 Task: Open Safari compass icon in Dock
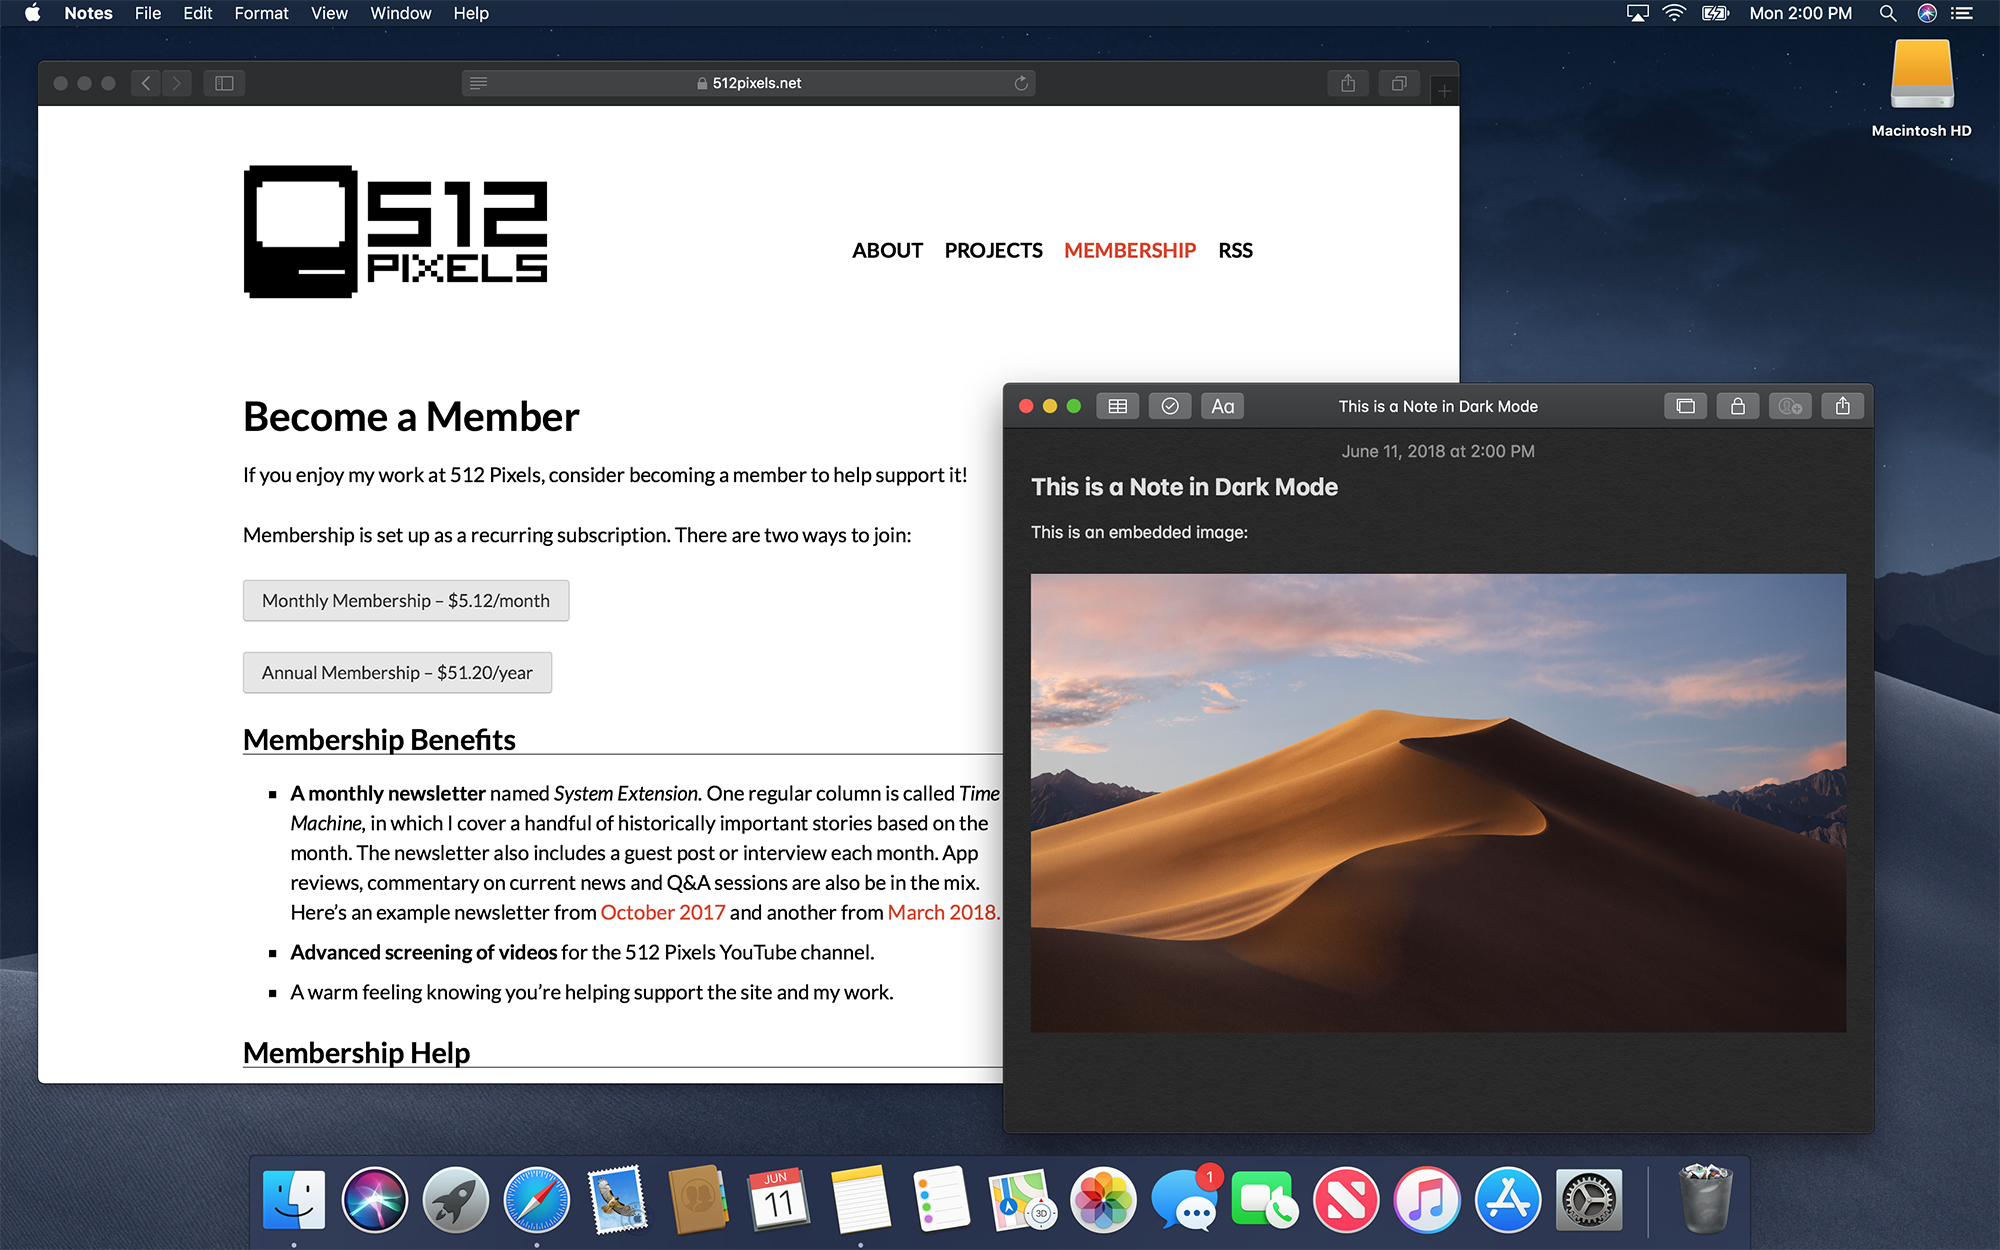tap(537, 1199)
